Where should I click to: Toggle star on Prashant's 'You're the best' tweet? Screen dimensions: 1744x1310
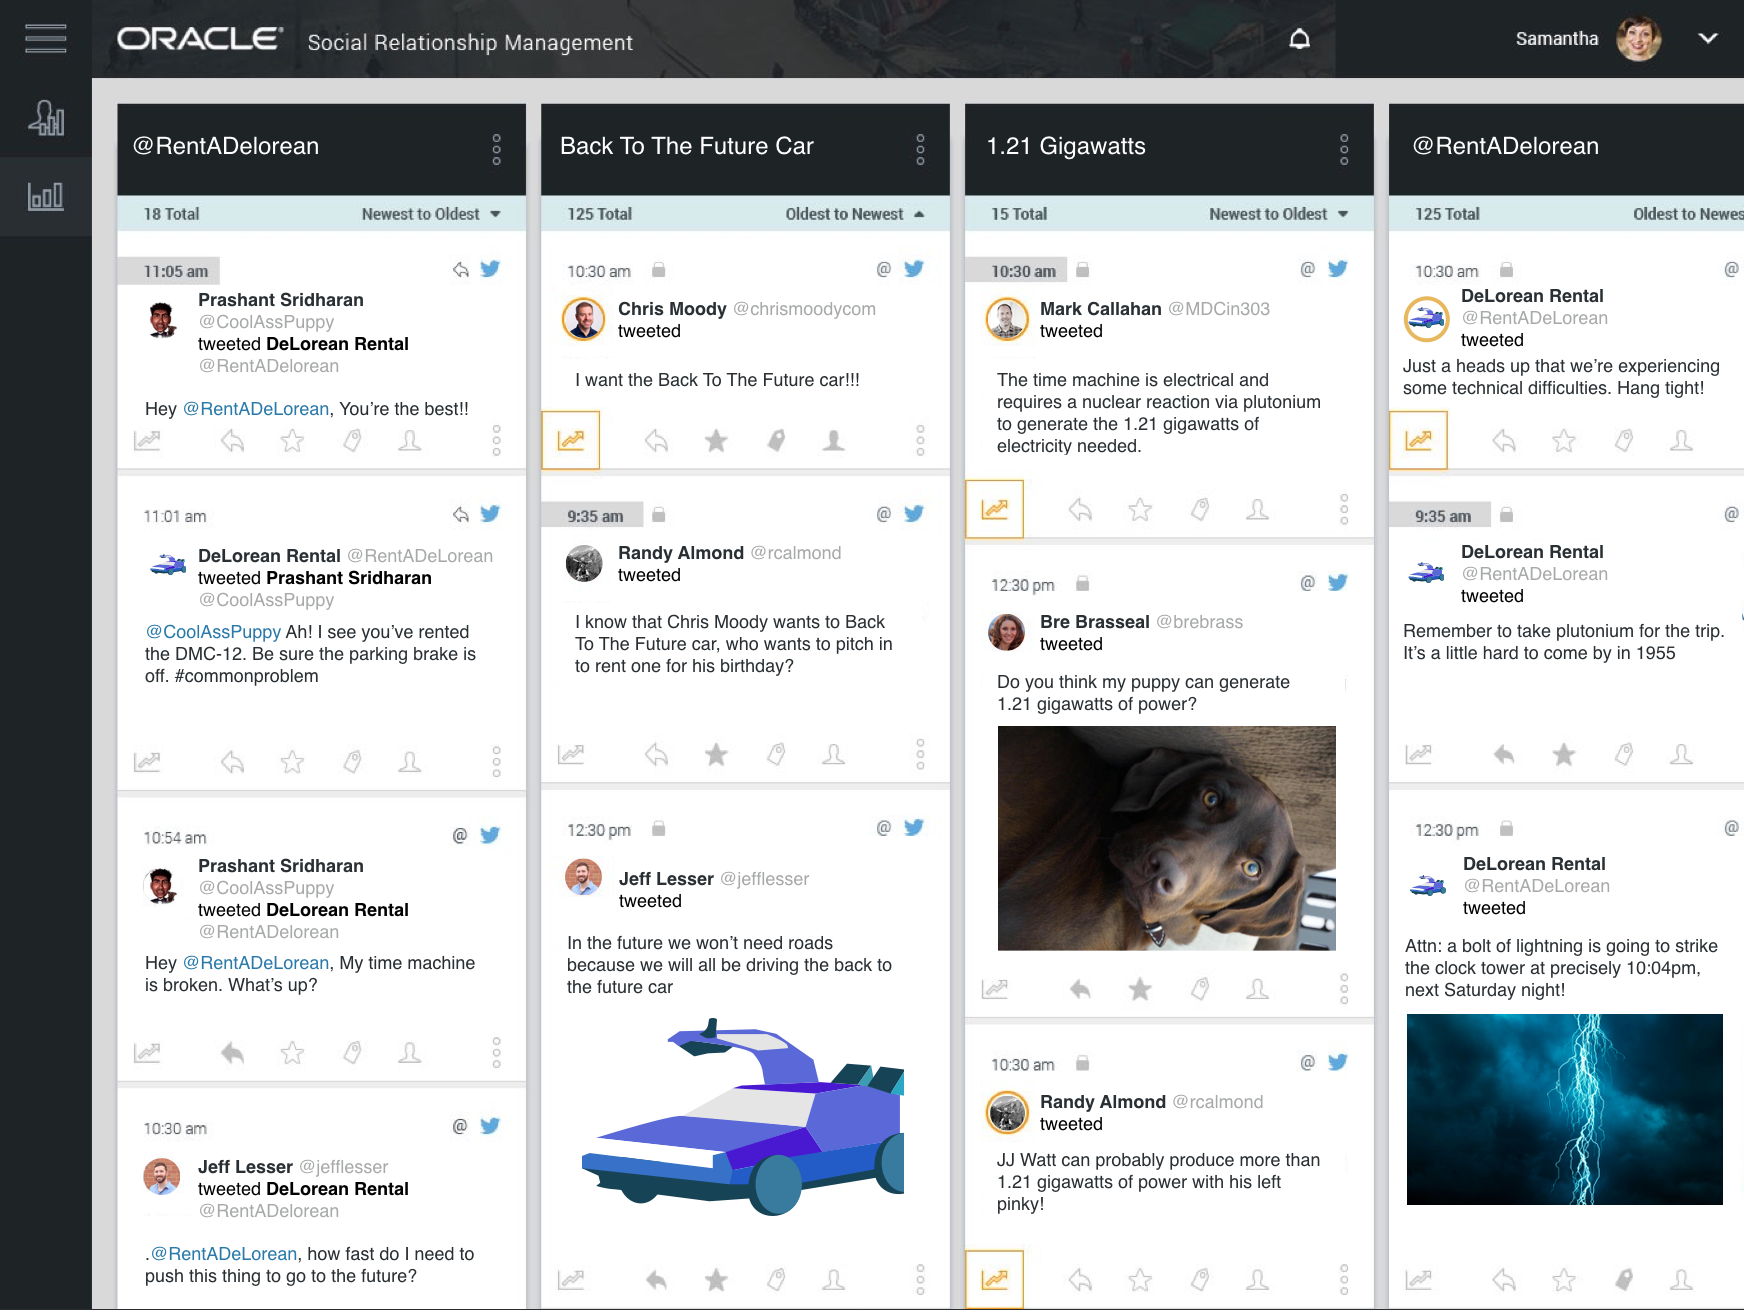[x=292, y=440]
